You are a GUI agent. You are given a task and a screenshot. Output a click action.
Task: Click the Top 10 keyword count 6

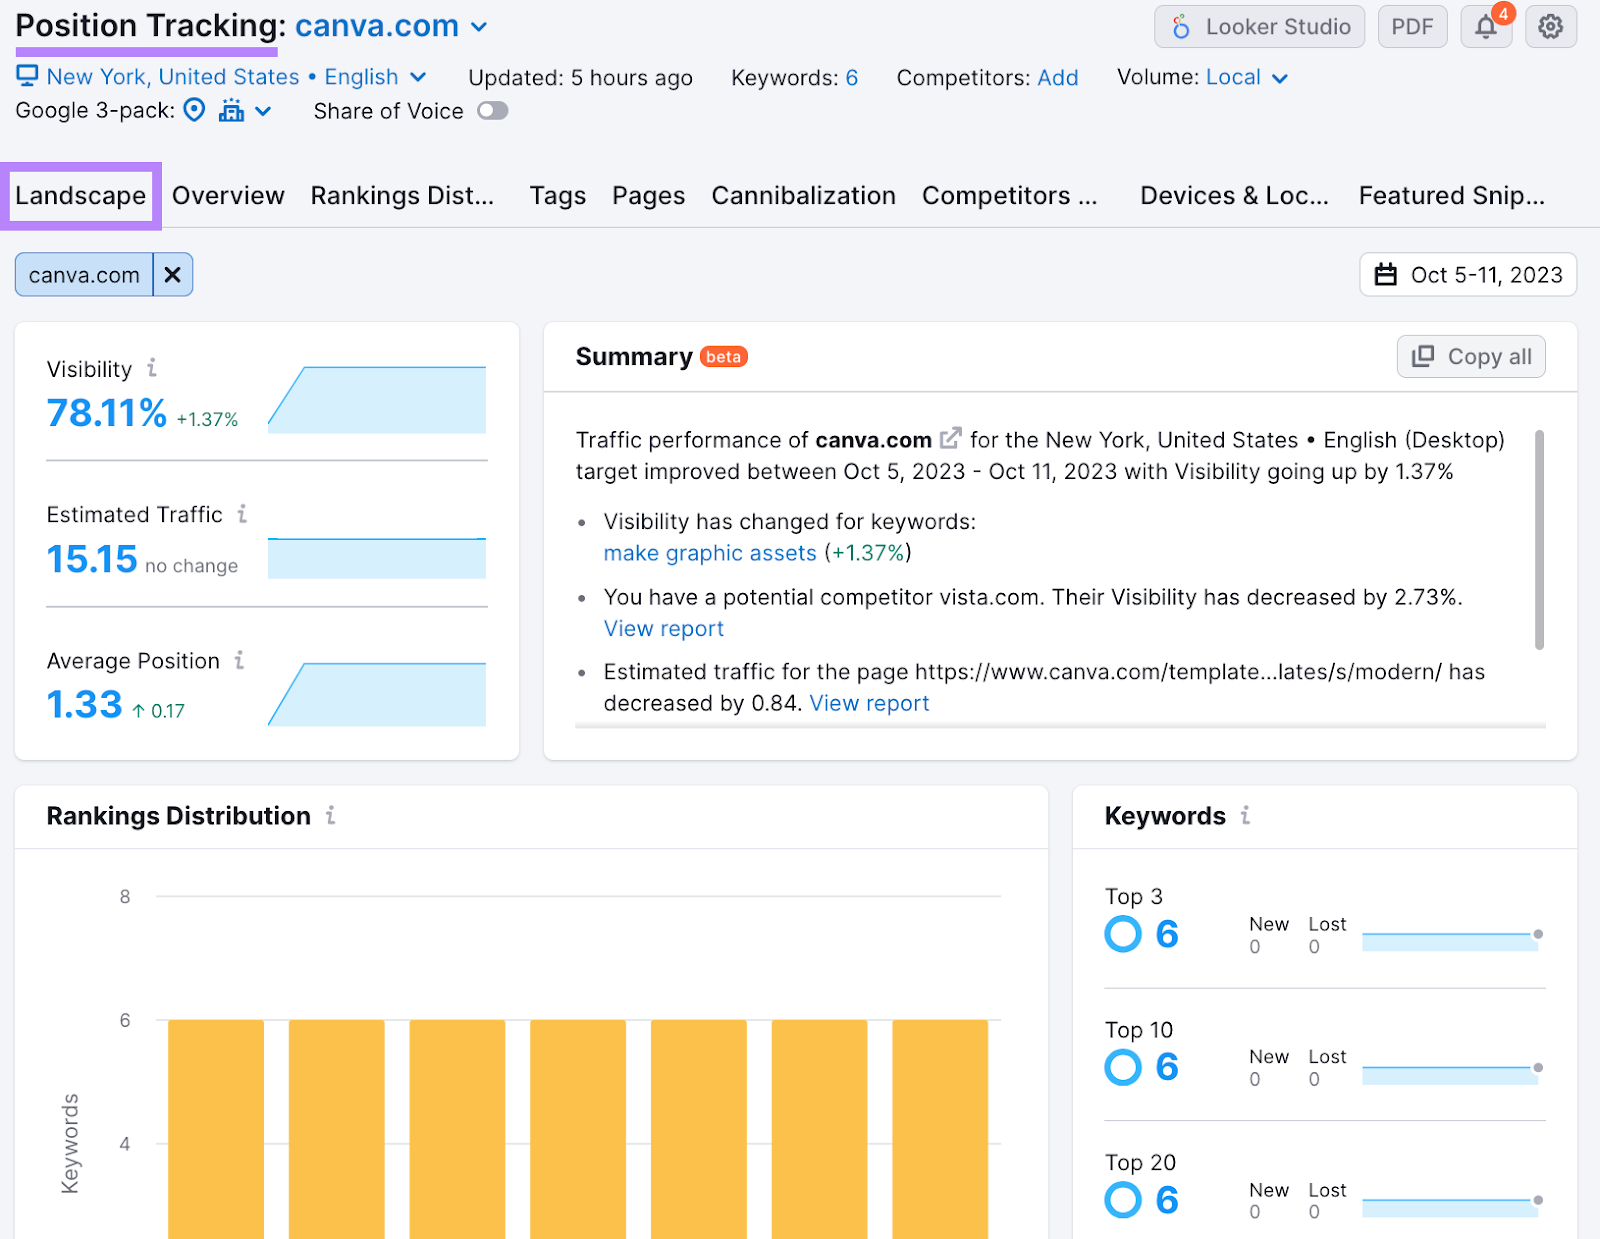(x=1167, y=1067)
